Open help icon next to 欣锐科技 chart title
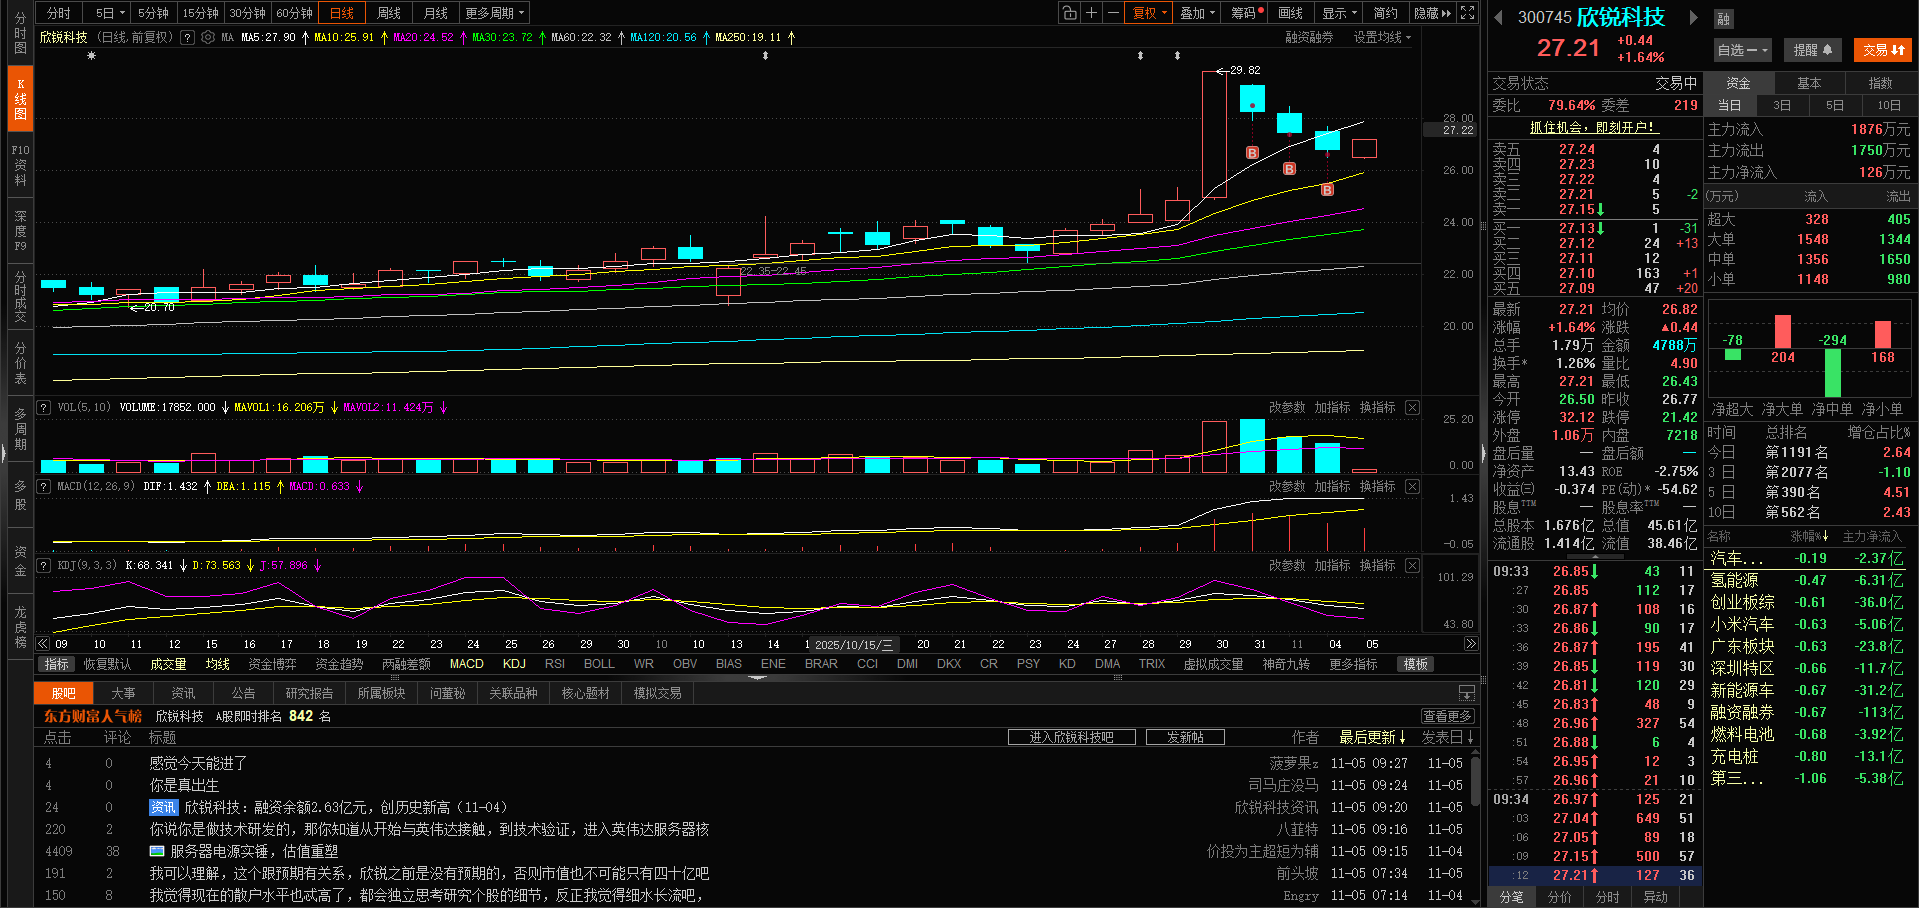 point(187,38)
